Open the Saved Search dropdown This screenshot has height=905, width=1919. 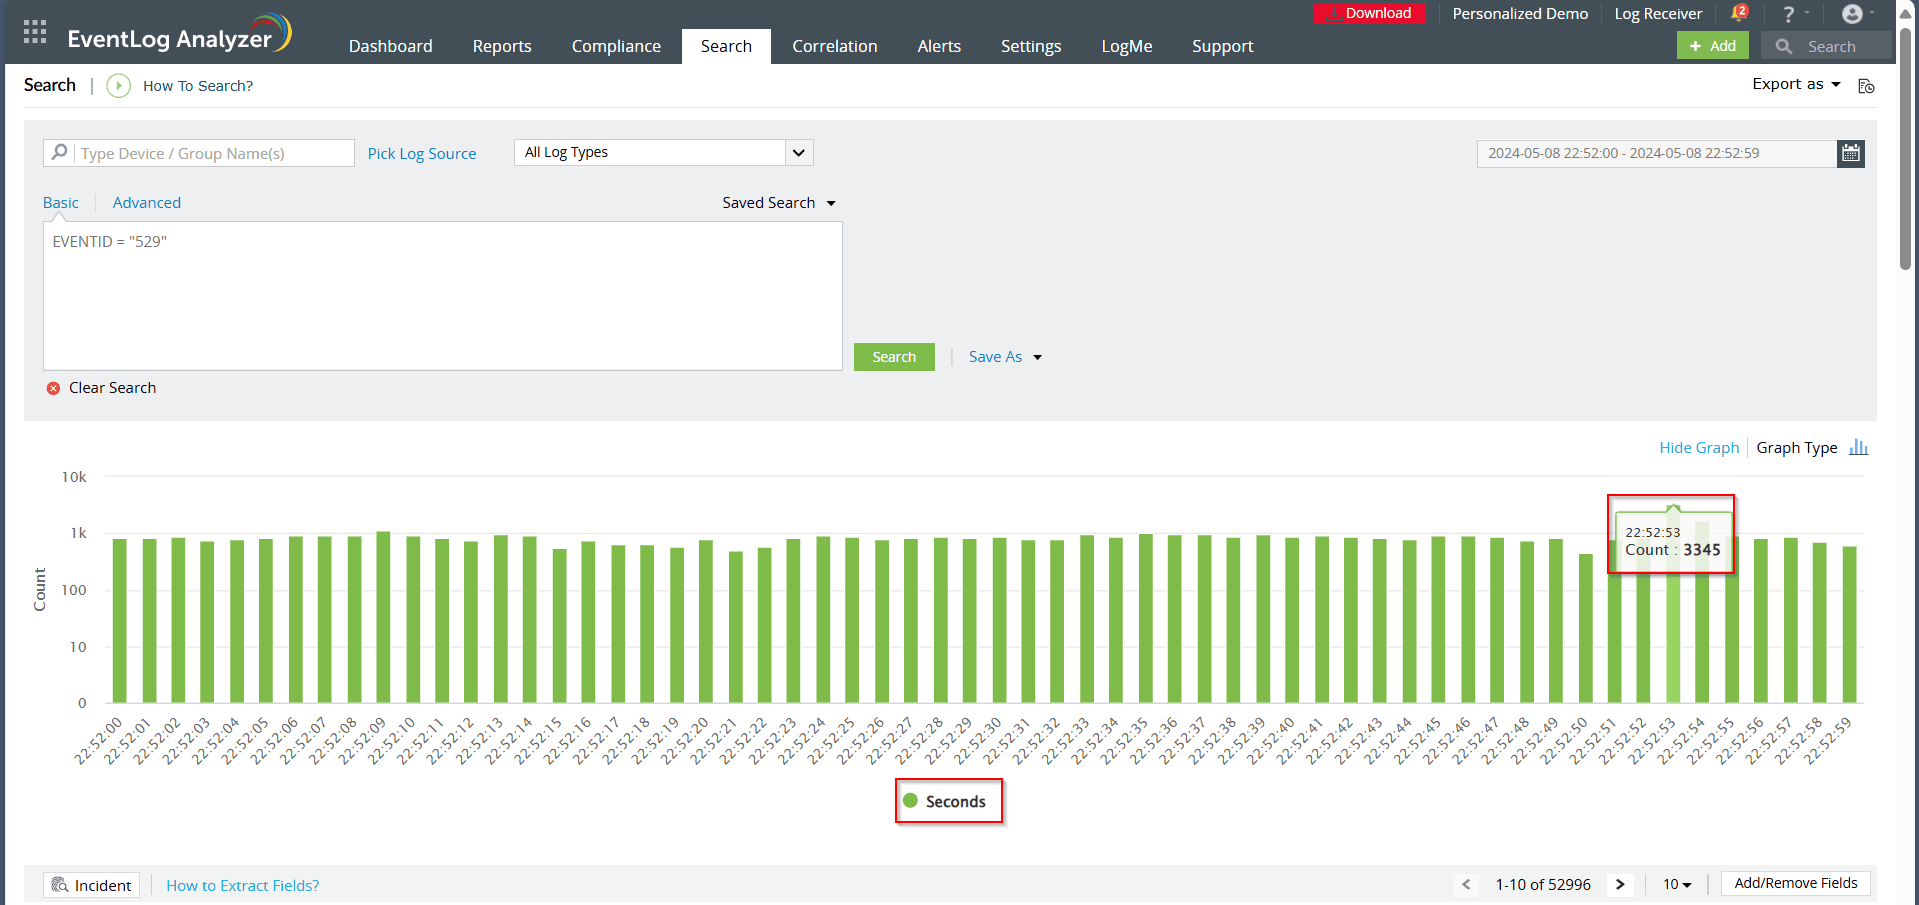(778, 203)
